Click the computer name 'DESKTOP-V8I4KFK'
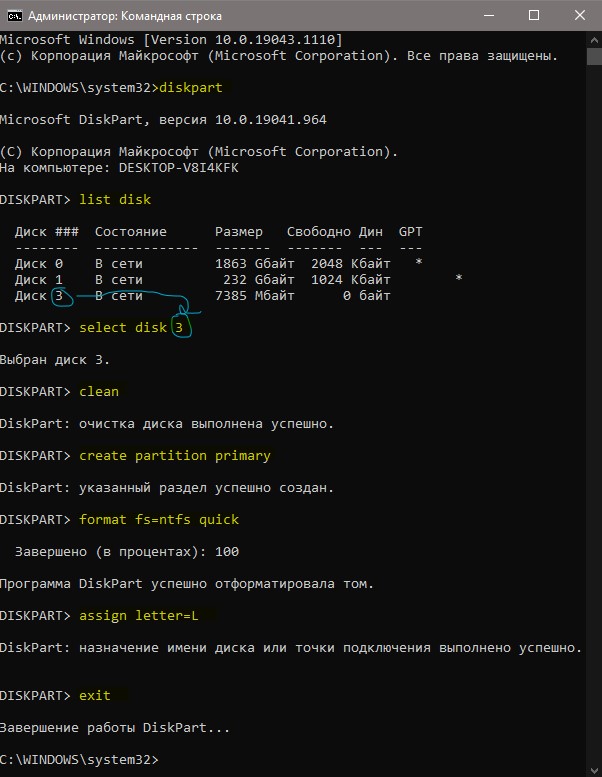The image size is (602, 777). [179, 168]
